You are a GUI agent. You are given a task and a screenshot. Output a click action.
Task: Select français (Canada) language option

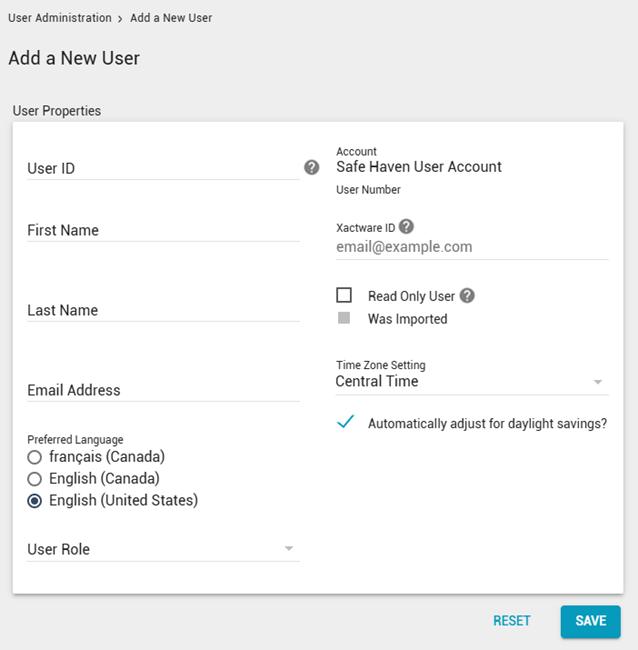coord(34,458)
